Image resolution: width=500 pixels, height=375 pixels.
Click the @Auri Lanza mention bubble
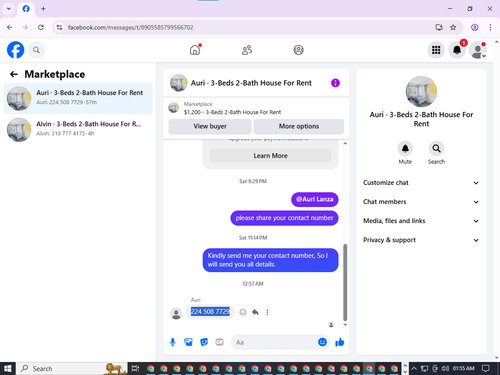pyautogui.click(x=315, y=199)
